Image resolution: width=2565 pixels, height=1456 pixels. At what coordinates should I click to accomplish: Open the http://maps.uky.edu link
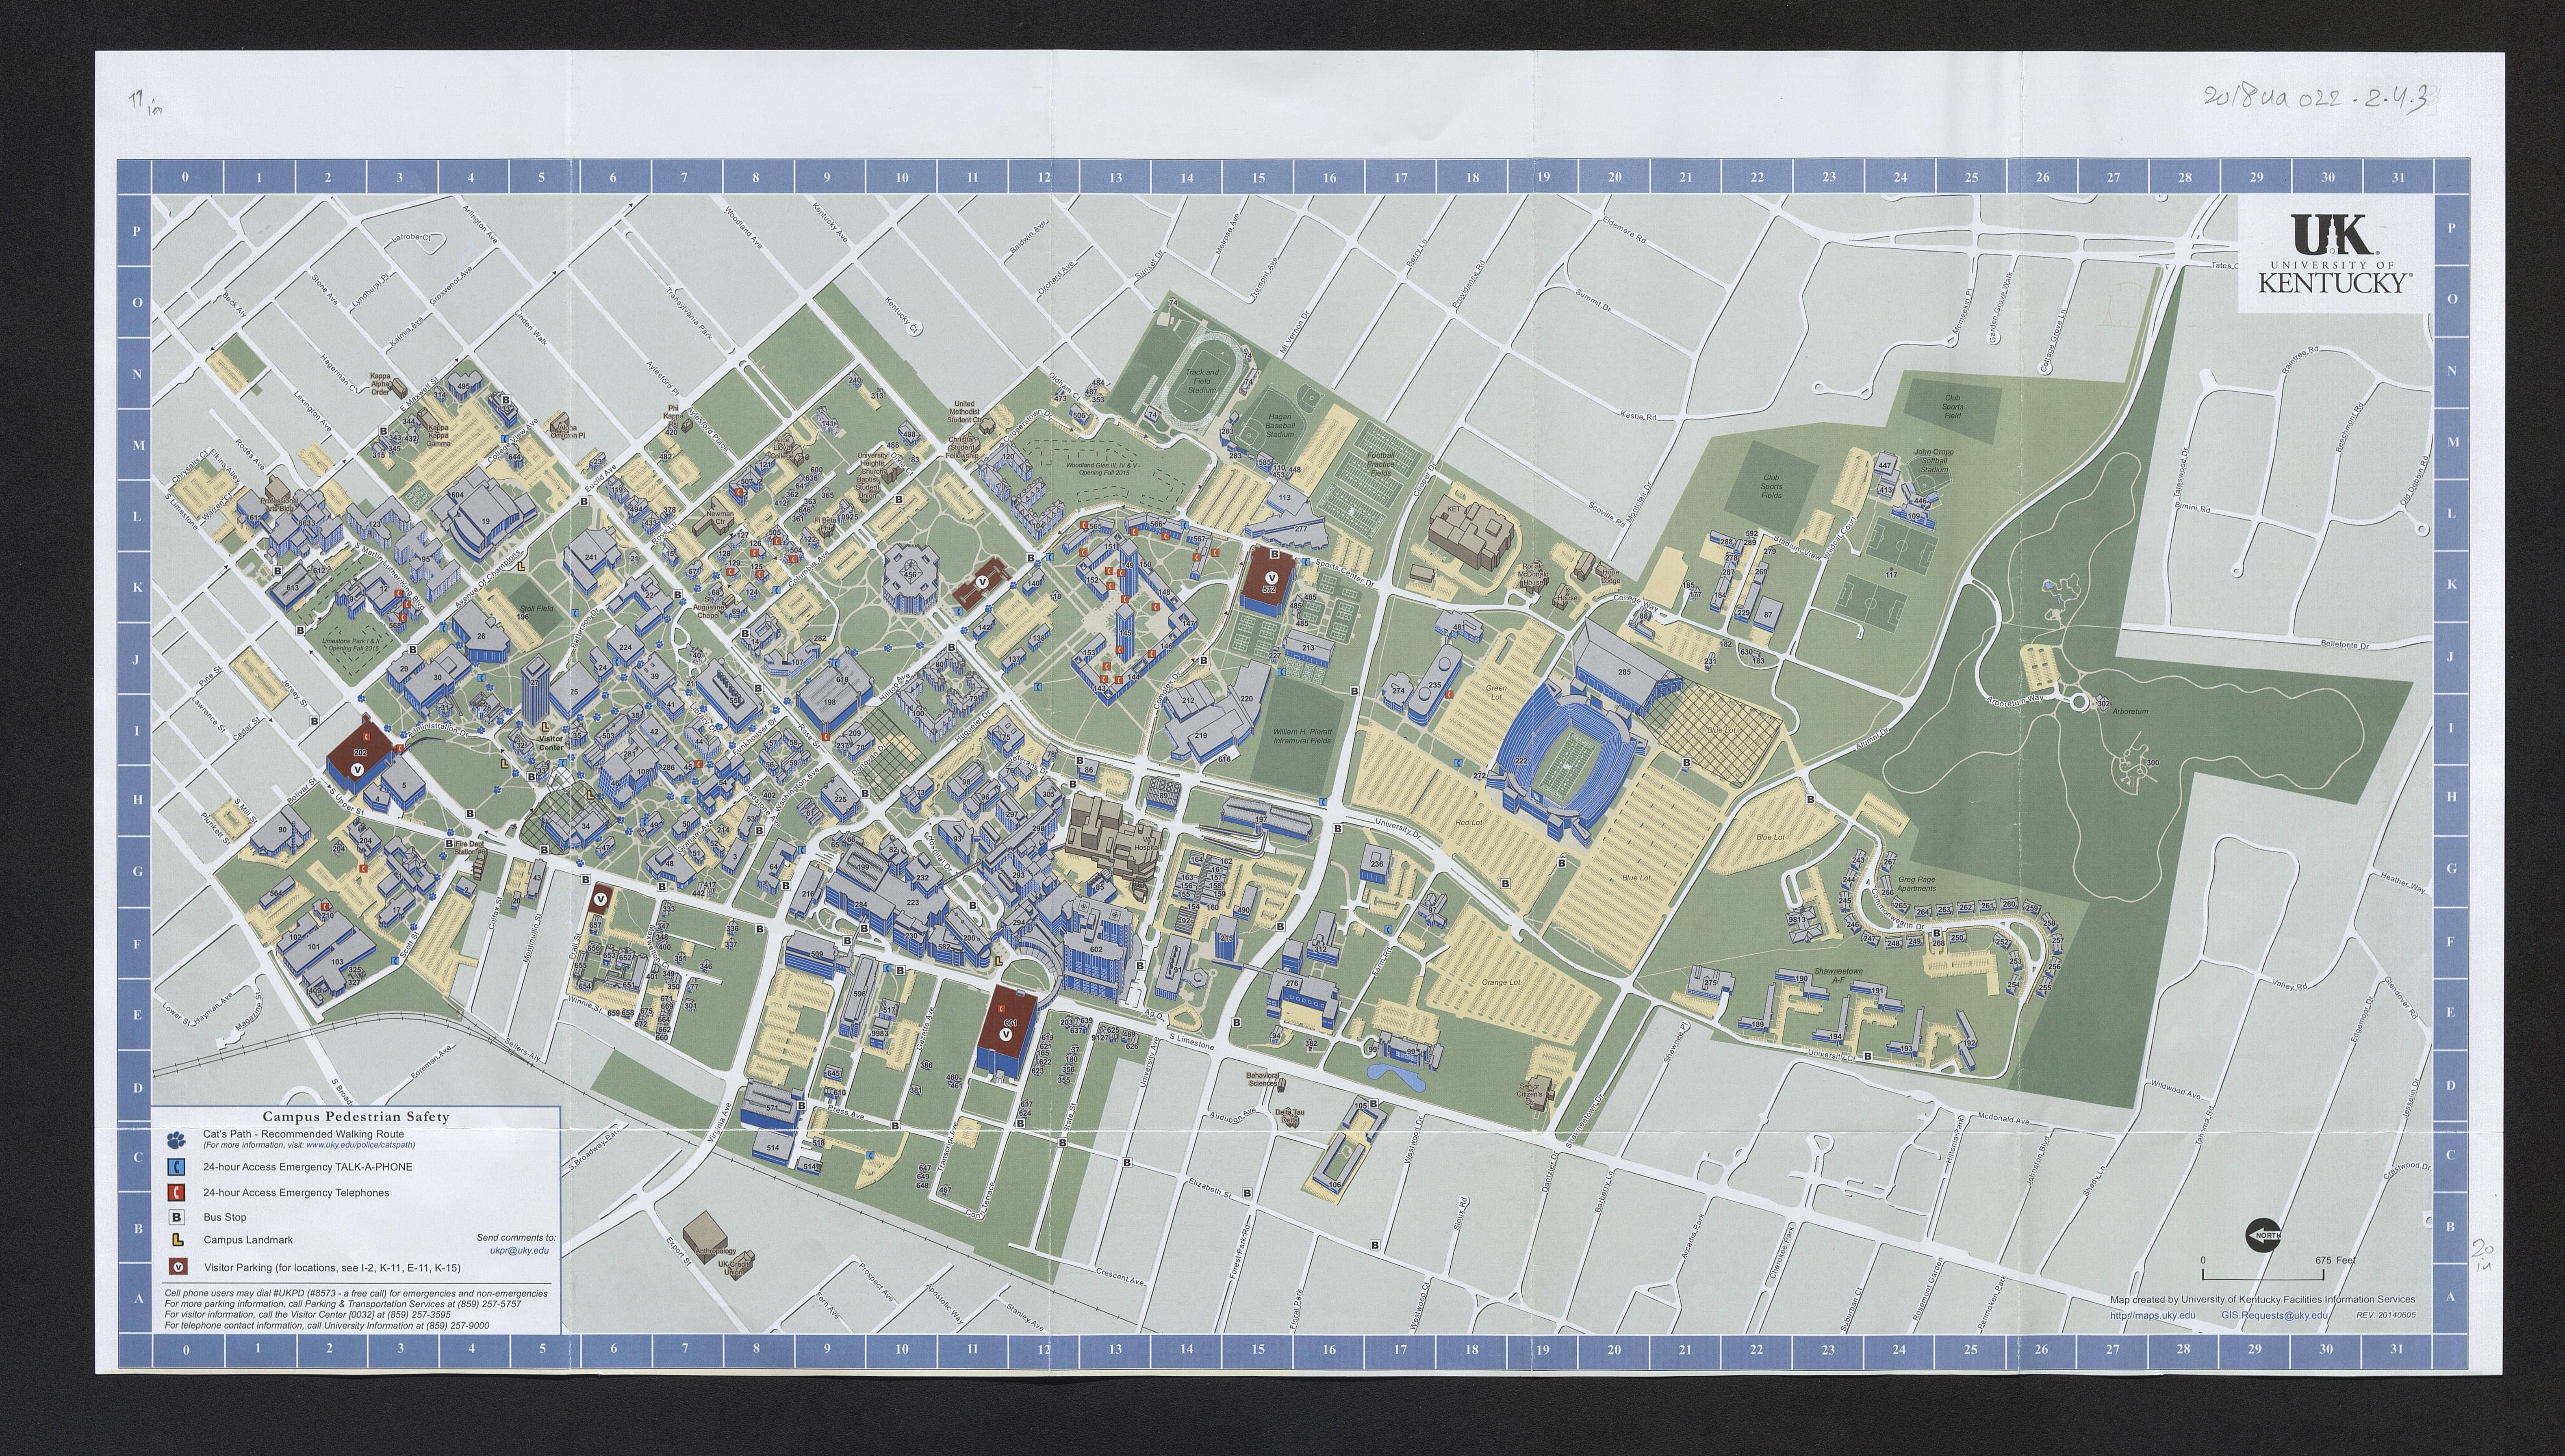2152,1315
